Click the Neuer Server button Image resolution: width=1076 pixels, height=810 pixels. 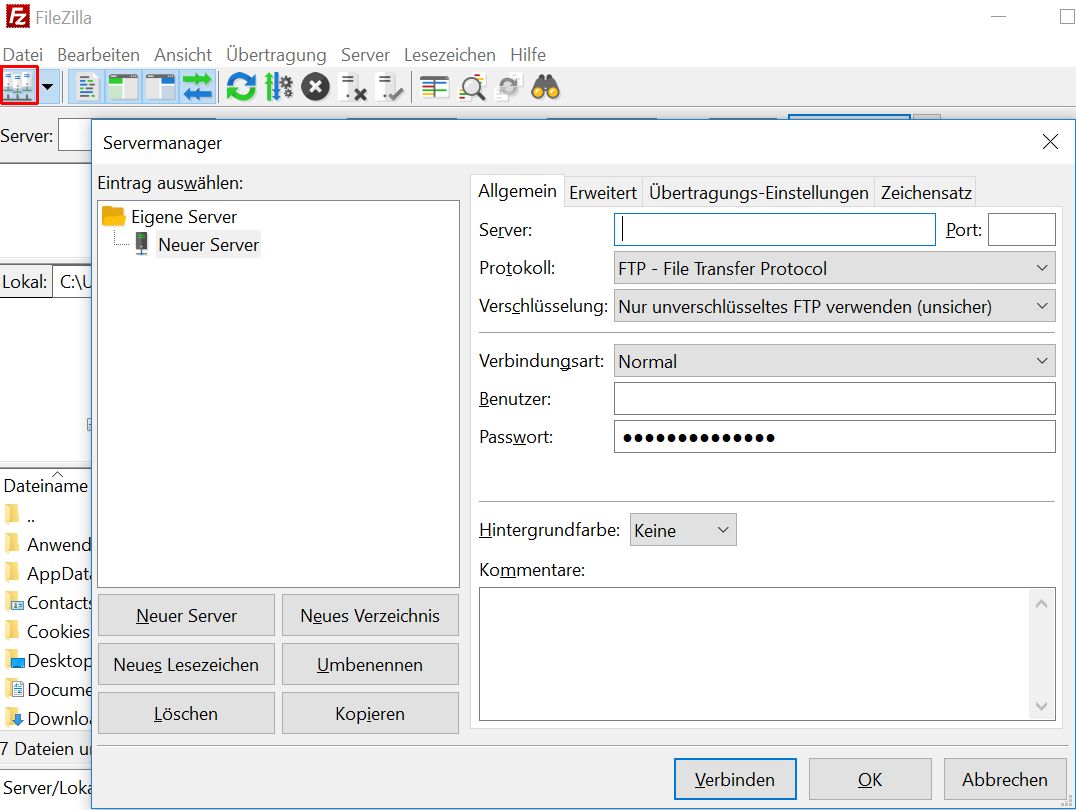tap(187, 616)
